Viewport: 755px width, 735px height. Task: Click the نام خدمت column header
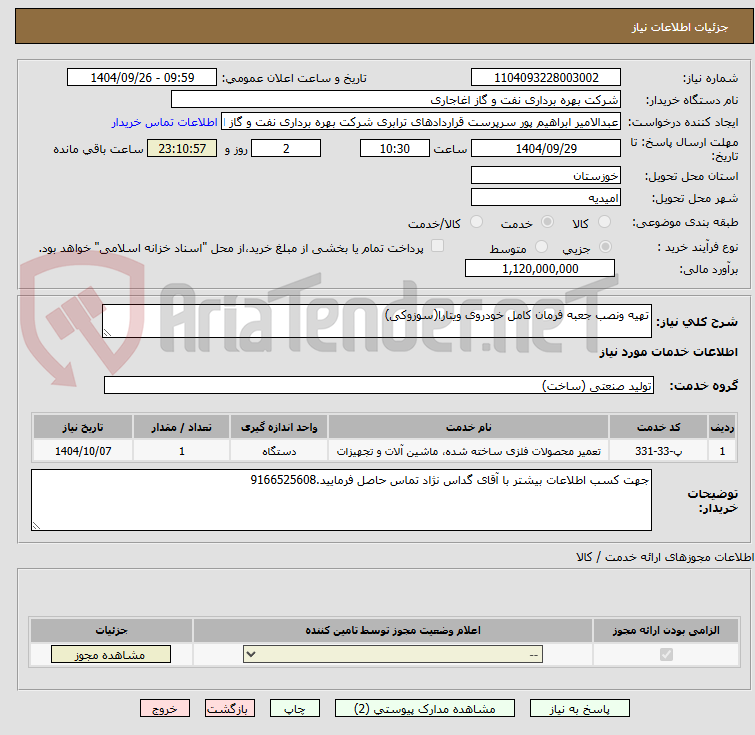[469, 427]
